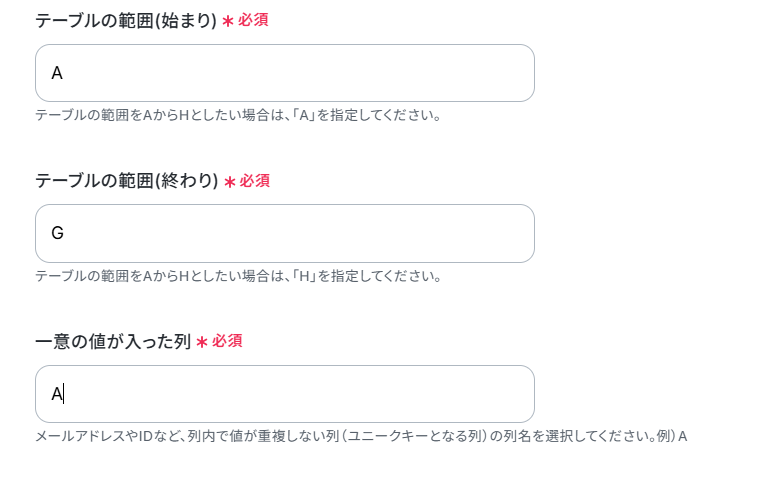Click the ユニークキーとなる列 phrase in the hint
761x490 pixels.
[x=415, y=436]
